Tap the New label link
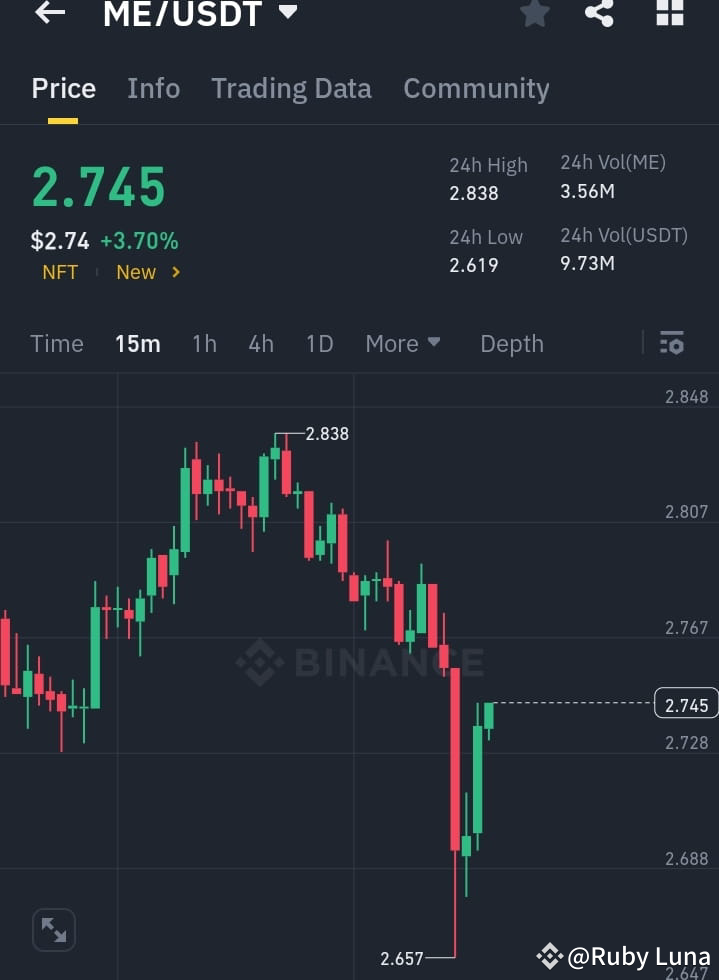This screenshot has width=719, height=980. (x=135, y=271)
